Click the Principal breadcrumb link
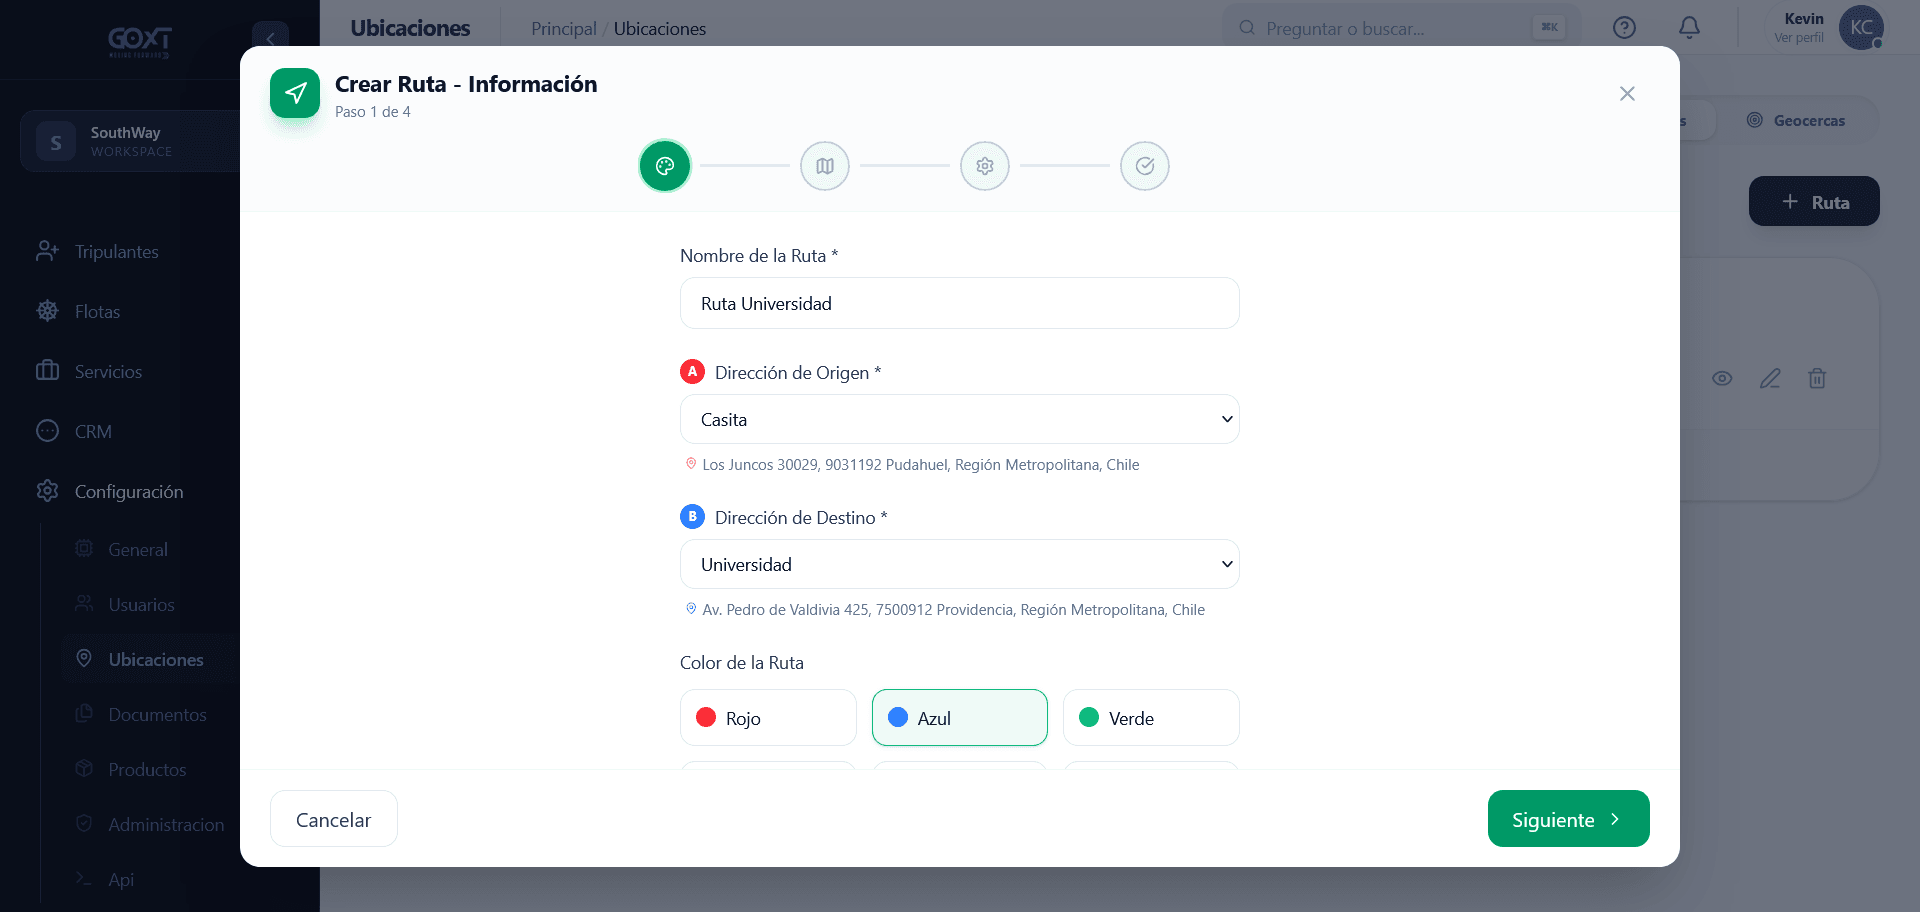The height and width of the screenshot is (912, 1920). point(564,29)
